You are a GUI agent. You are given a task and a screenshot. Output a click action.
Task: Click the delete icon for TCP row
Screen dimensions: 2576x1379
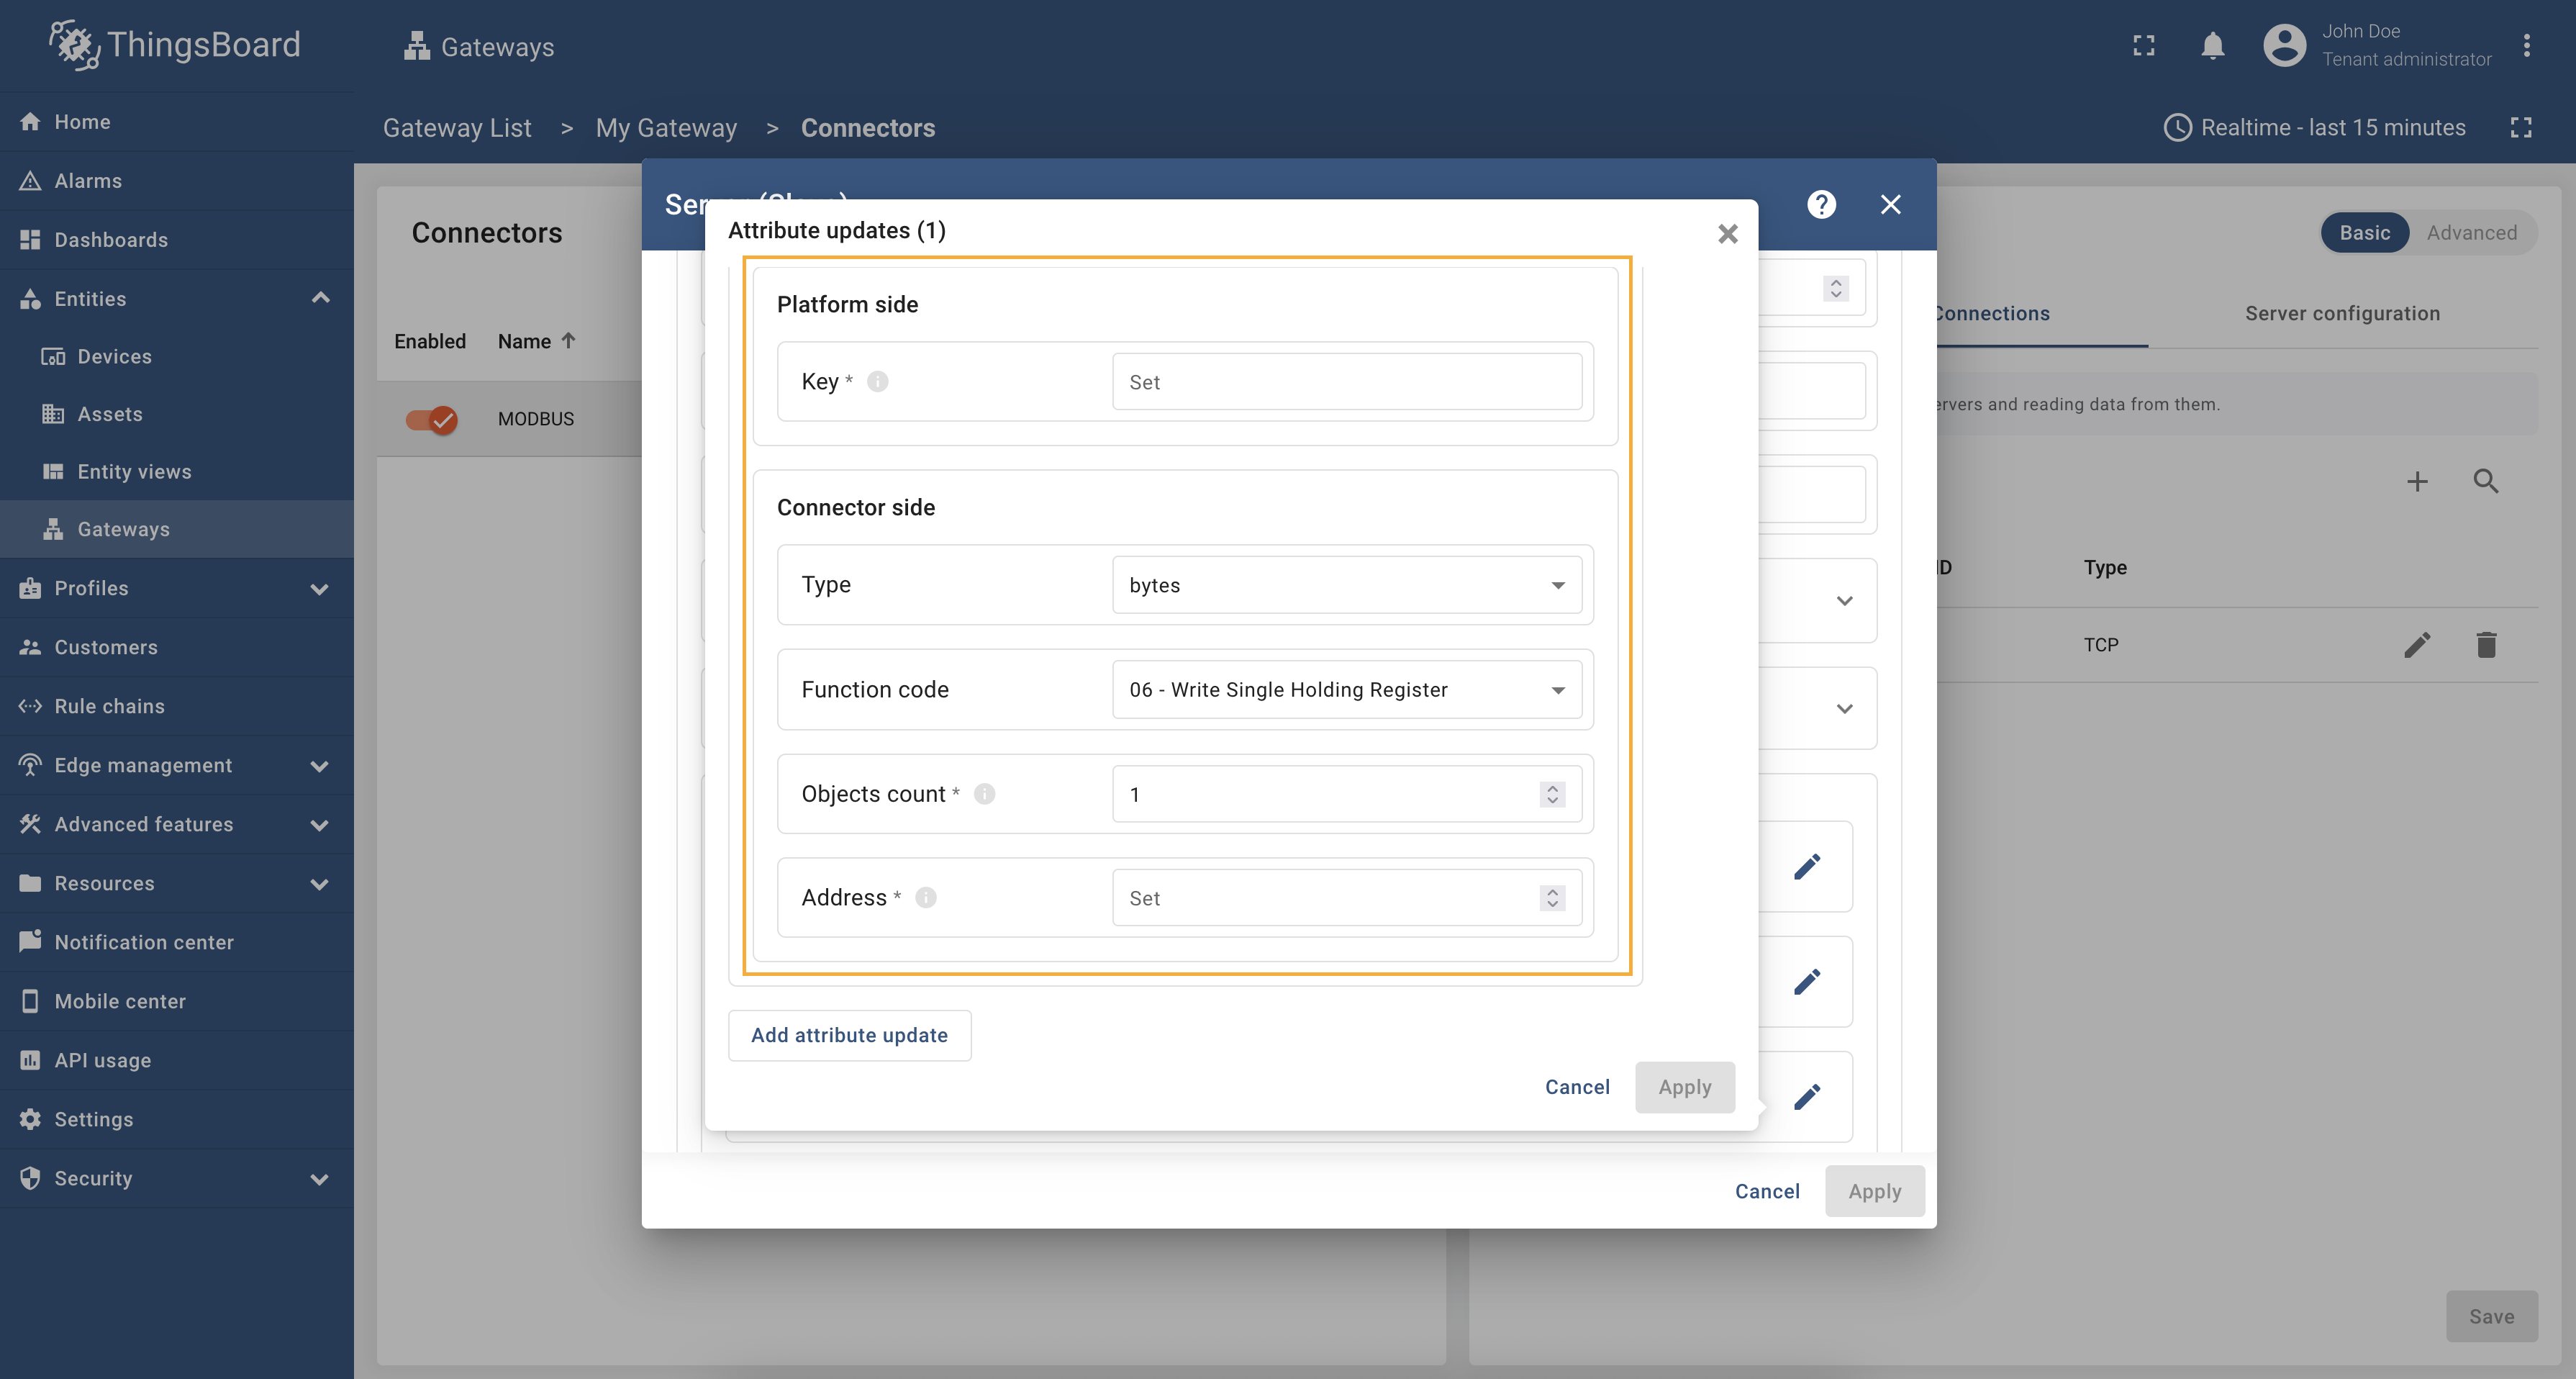(x=2486, y=645)
